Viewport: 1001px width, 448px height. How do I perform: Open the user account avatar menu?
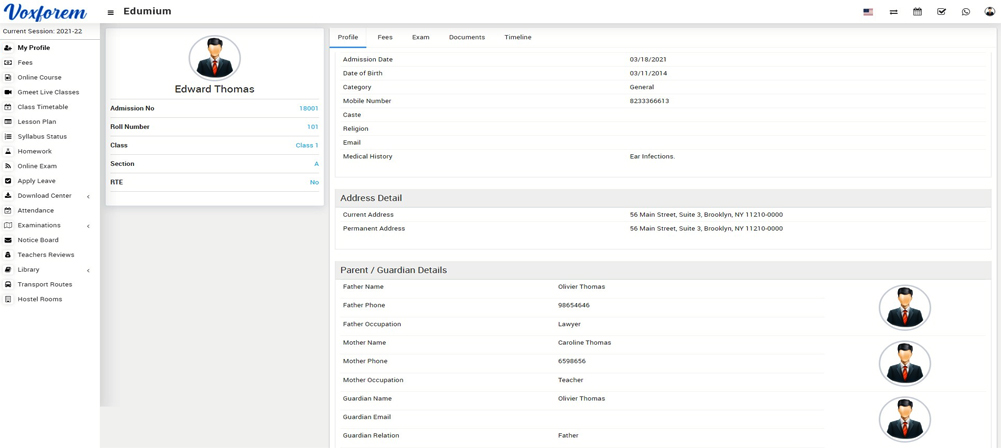(x=989, y=12)
